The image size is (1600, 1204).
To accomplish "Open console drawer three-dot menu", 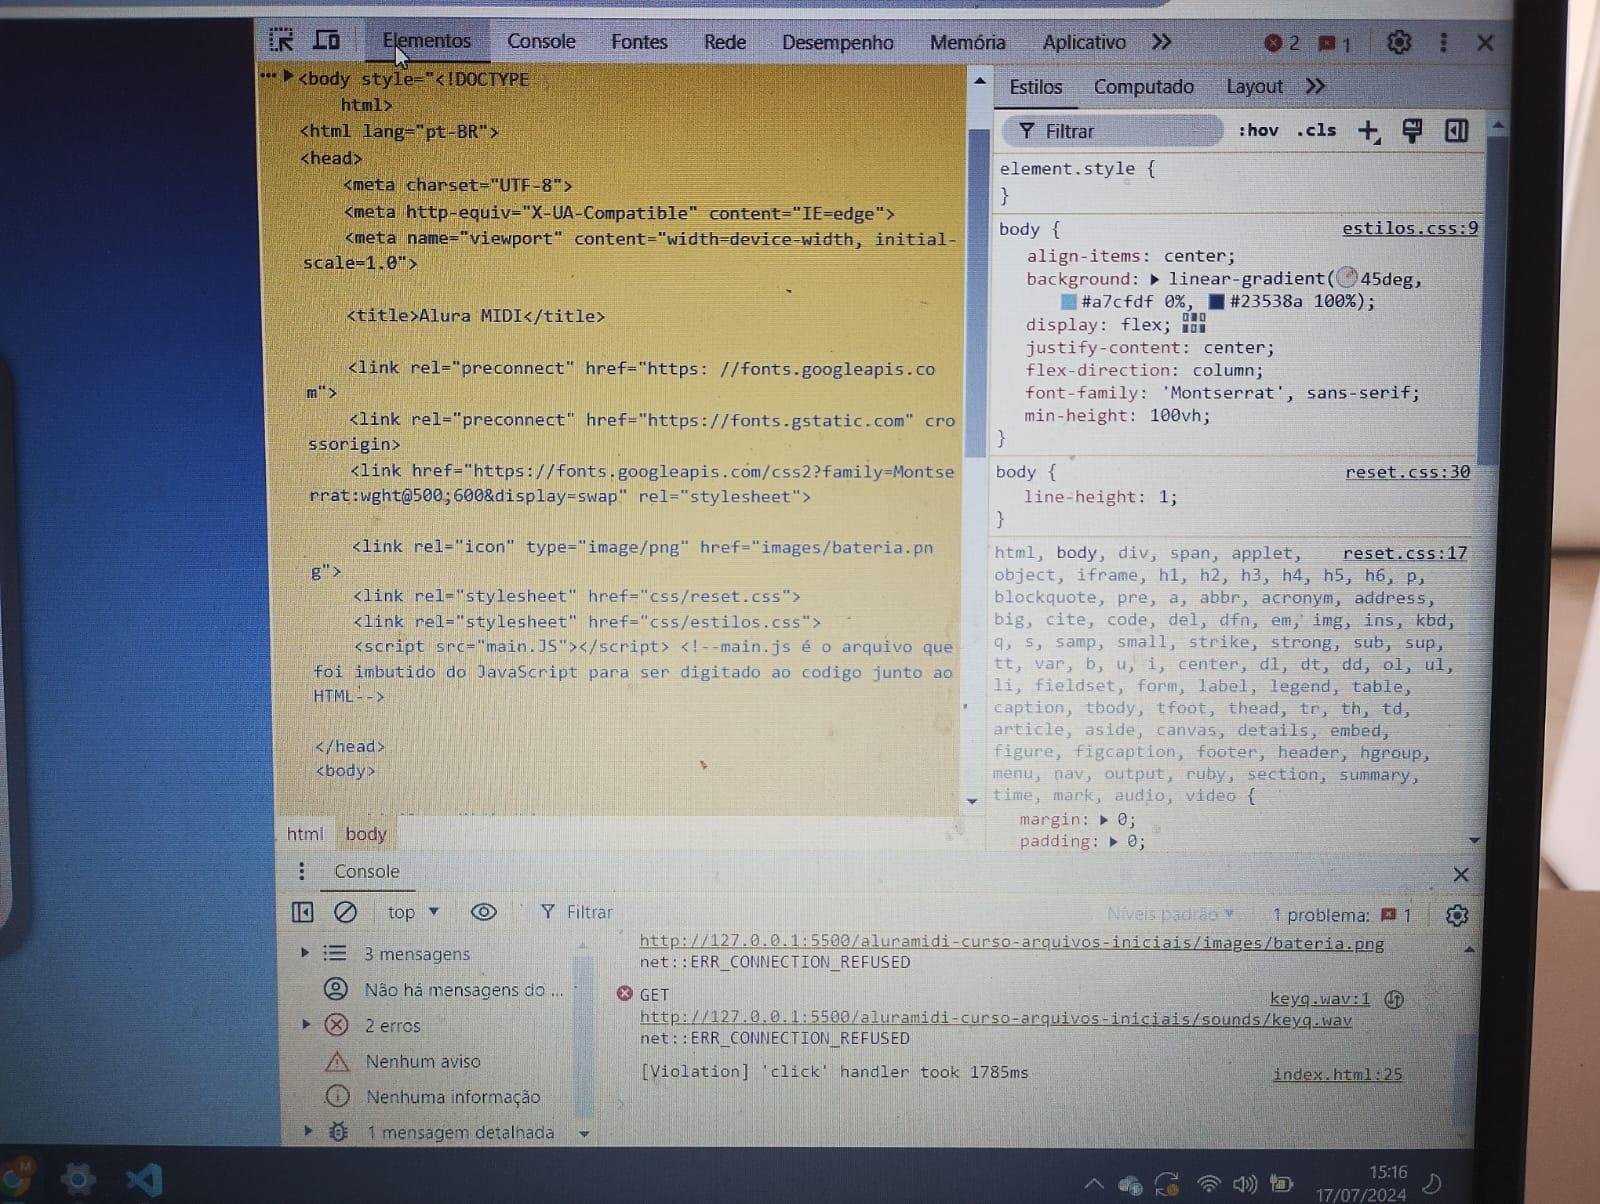I will click(301, 871).
